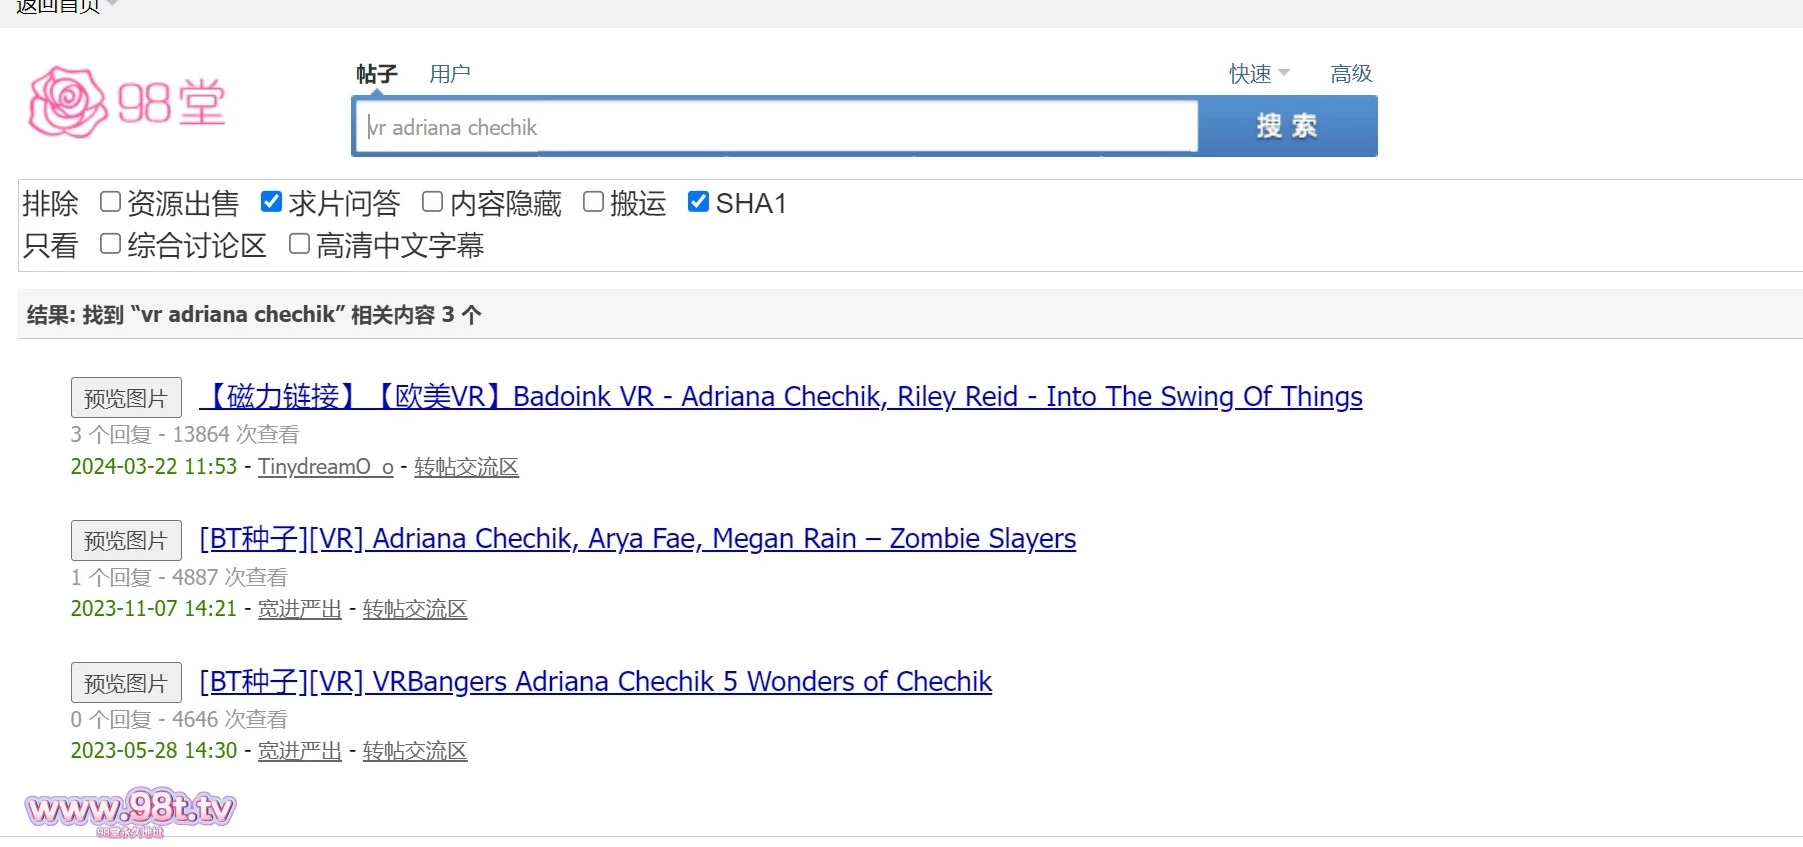Disable the SHA1 exclude checkbox
The width and height of the screenshot is (1803, 847).
[x=699, y=202]
